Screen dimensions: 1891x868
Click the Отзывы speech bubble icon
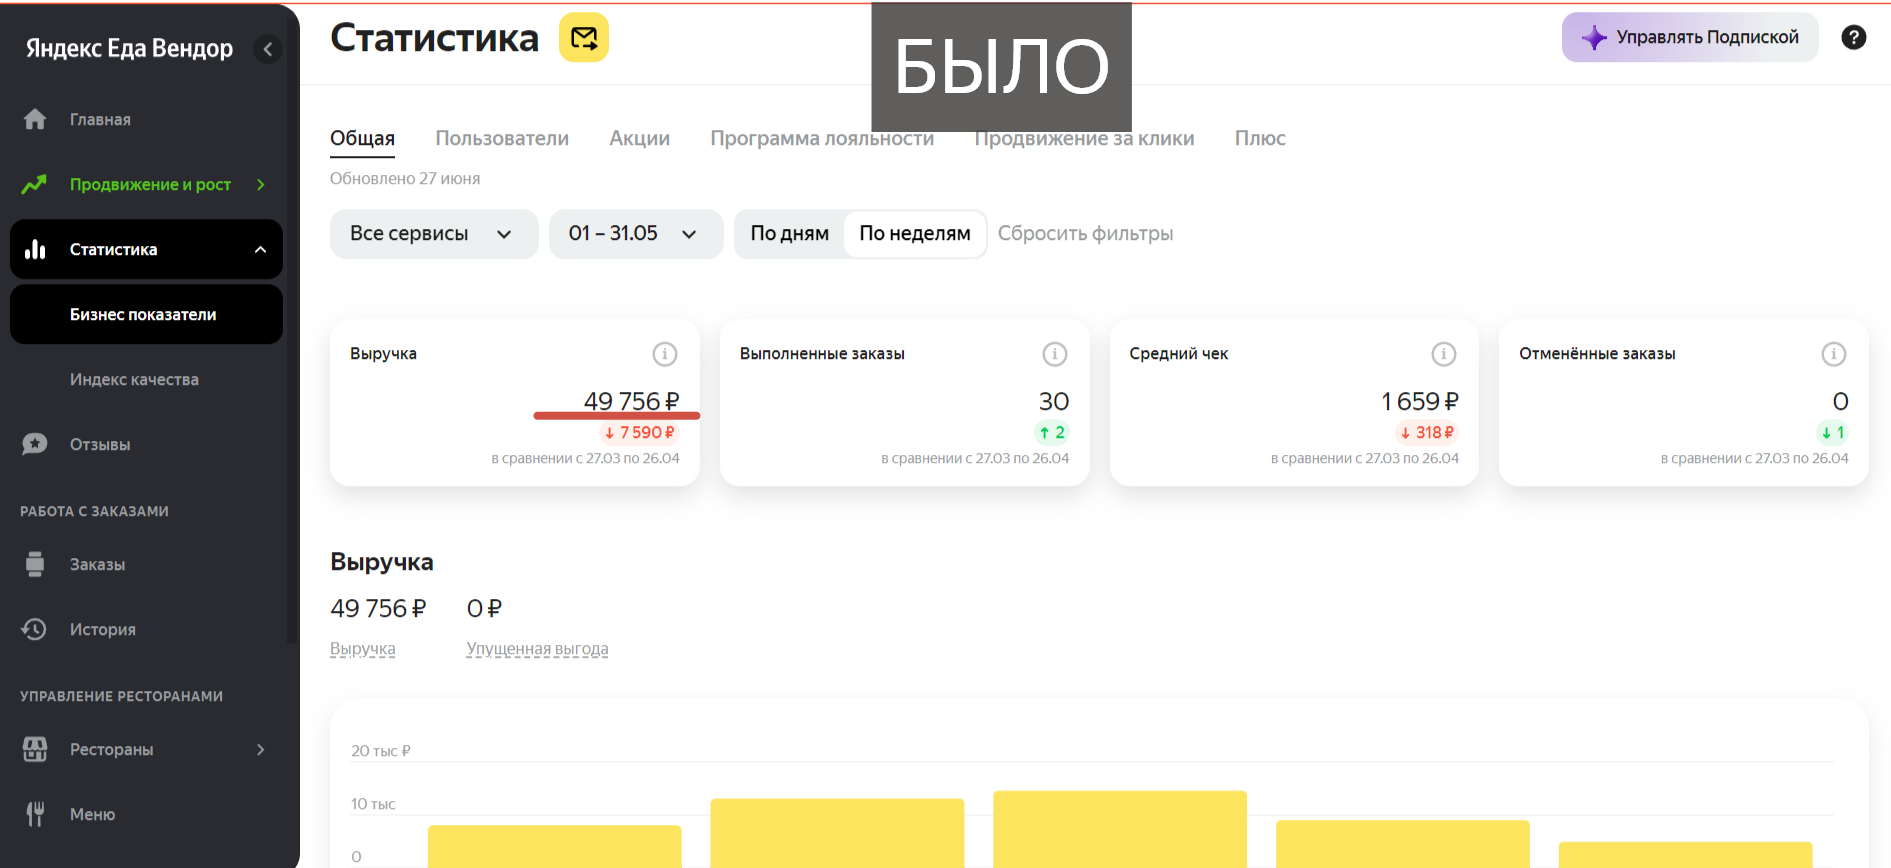coord(35,444)
